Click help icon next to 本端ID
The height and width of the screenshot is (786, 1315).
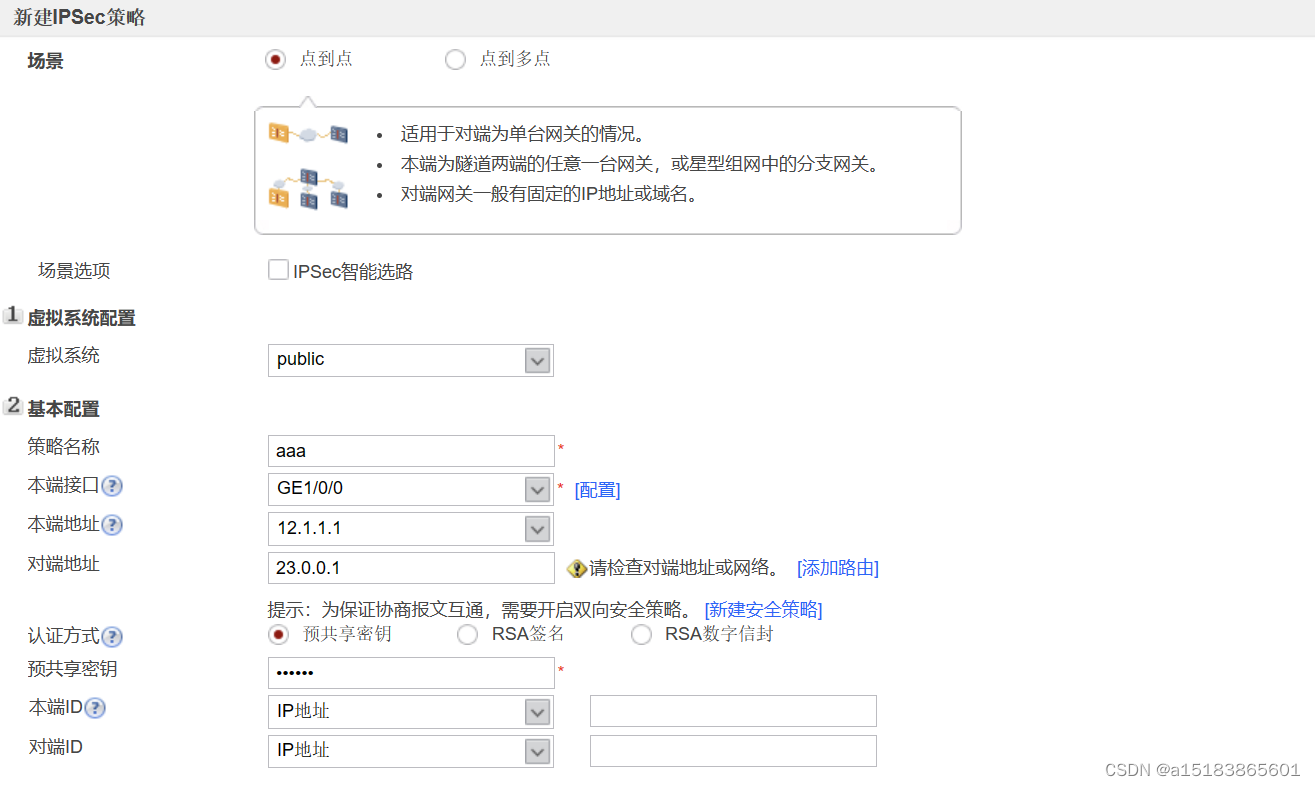click(x=95, y=708)
